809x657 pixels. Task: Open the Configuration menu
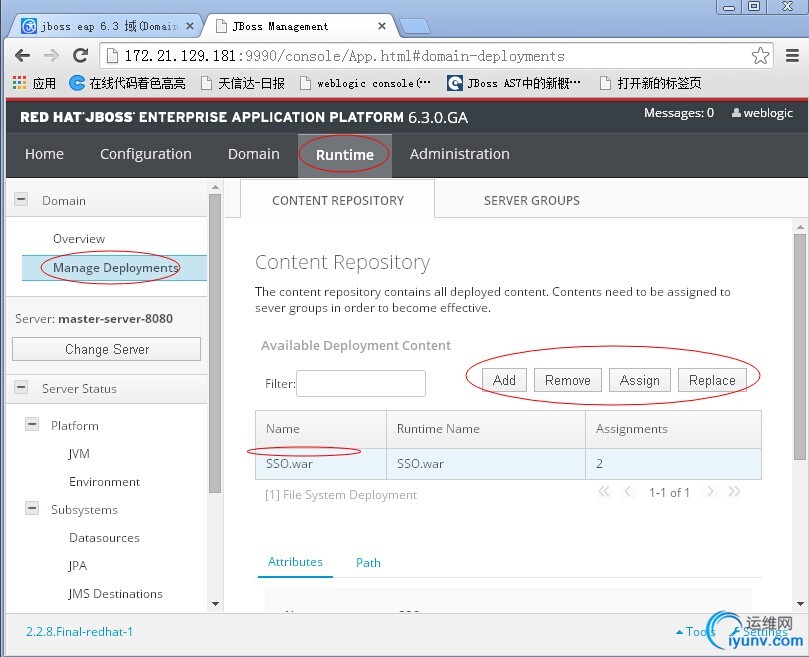(145, 154)
